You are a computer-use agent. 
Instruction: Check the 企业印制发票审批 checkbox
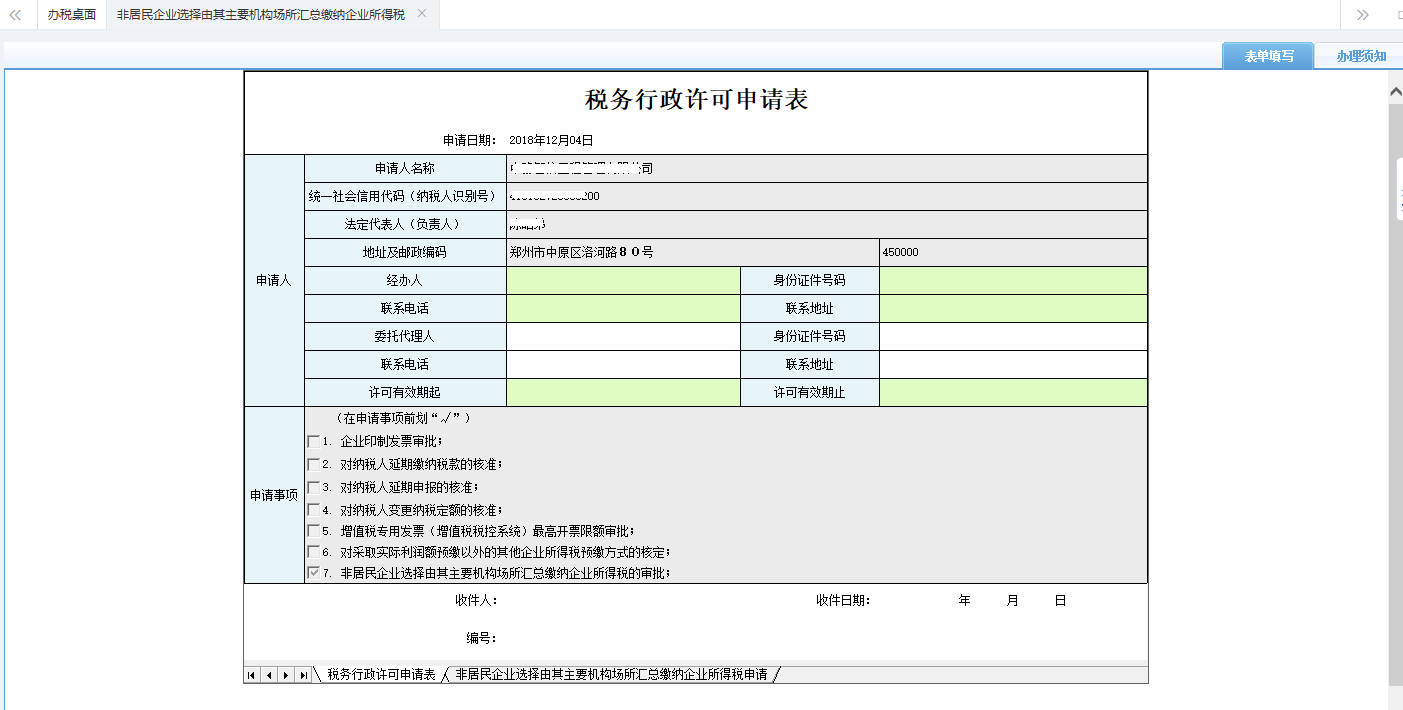click(313, 441)
